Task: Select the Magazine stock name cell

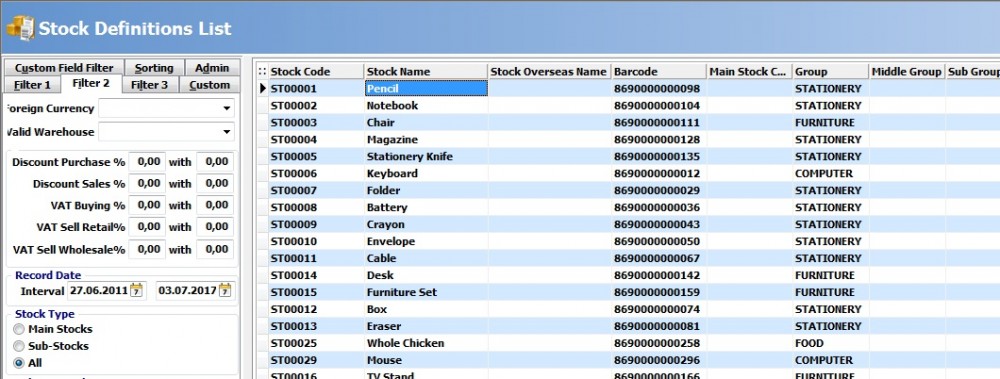Action: pyautogui.click(x=426, y=139)
